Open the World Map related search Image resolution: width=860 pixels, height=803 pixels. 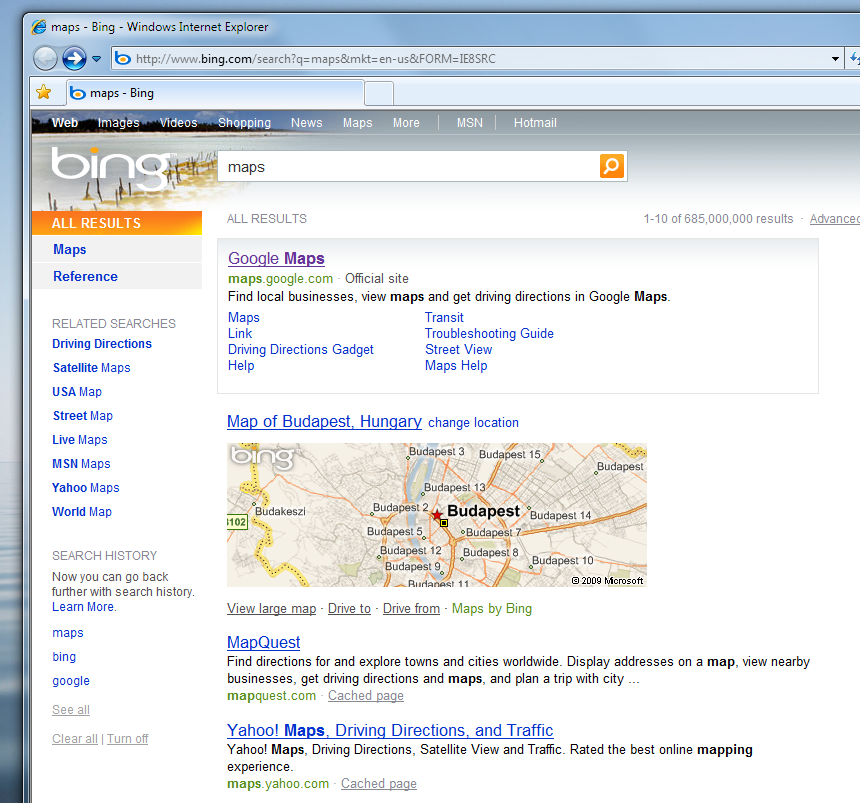tap(82, 512)
